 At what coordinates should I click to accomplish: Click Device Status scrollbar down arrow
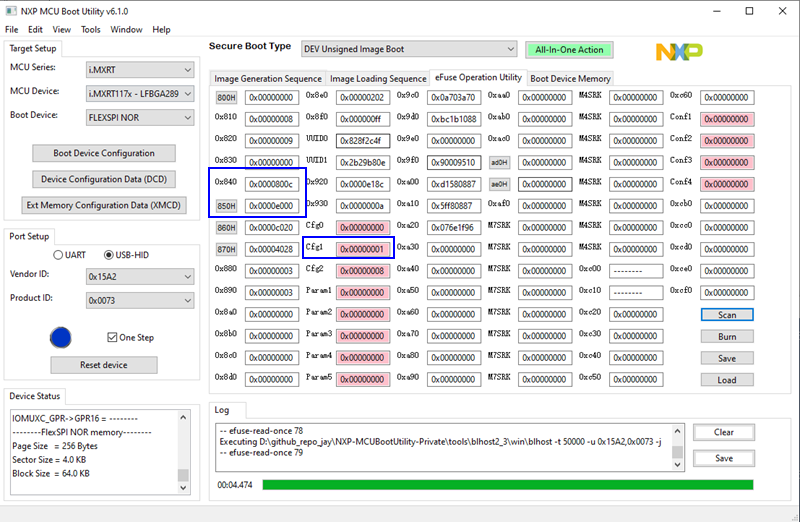coord(183,488)
